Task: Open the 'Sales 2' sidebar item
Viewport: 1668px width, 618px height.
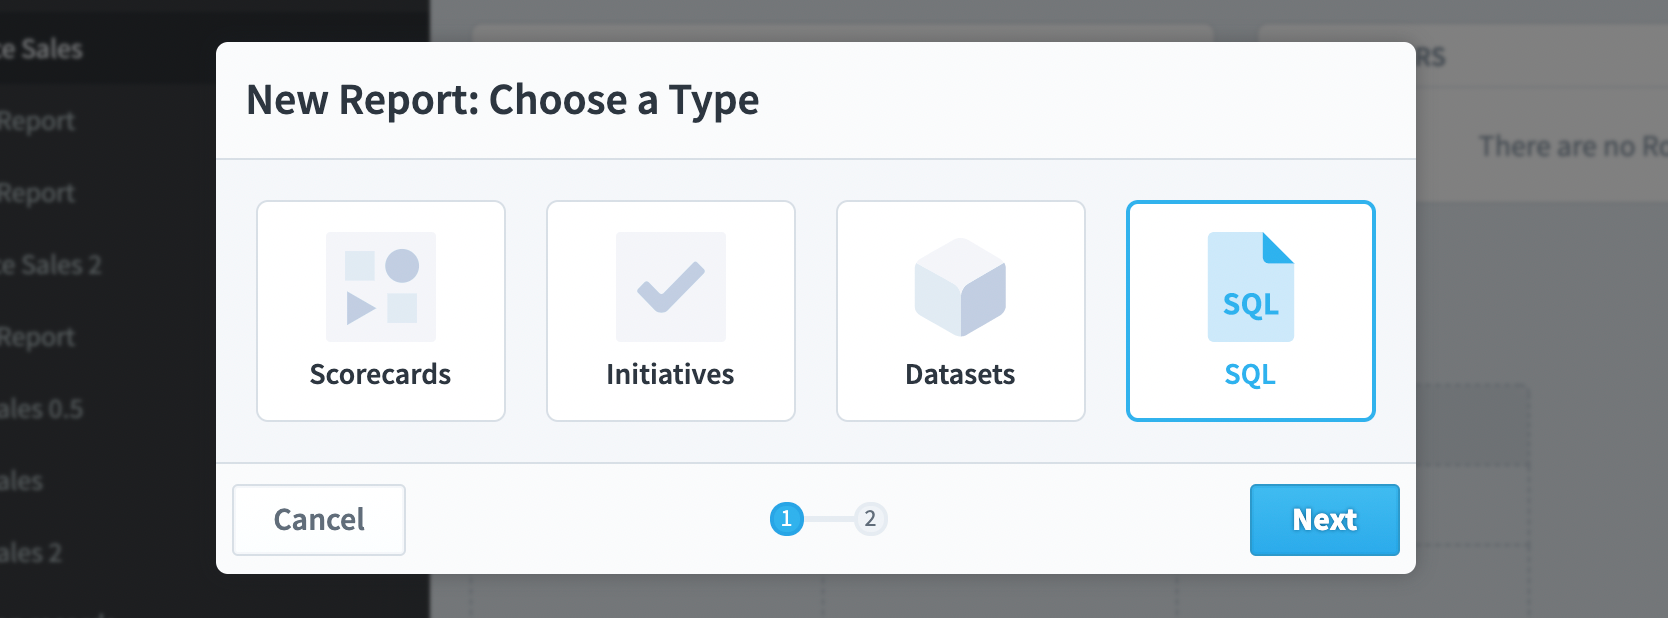Action: (x=50, y=265)
